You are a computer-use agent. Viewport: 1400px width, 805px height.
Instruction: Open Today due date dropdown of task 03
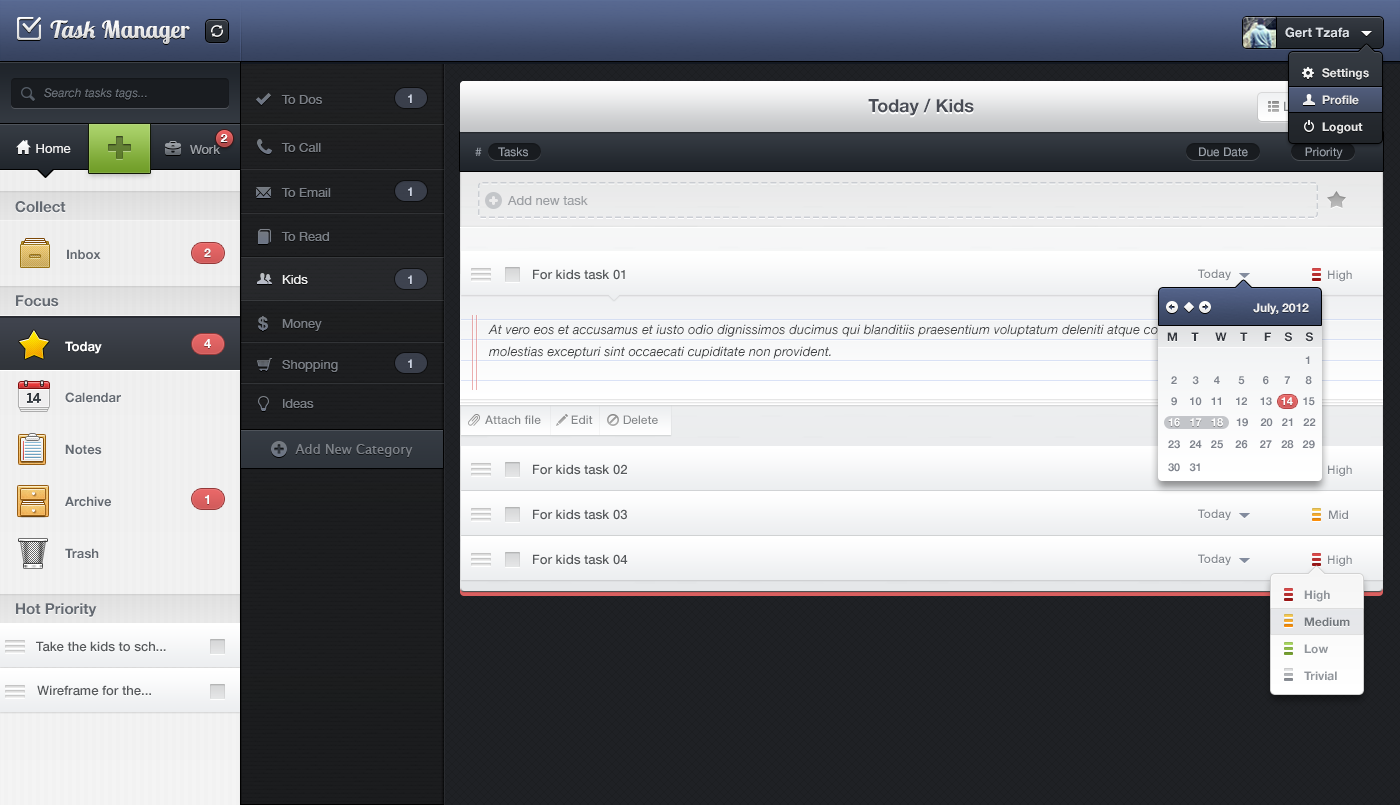[1224, 514]
